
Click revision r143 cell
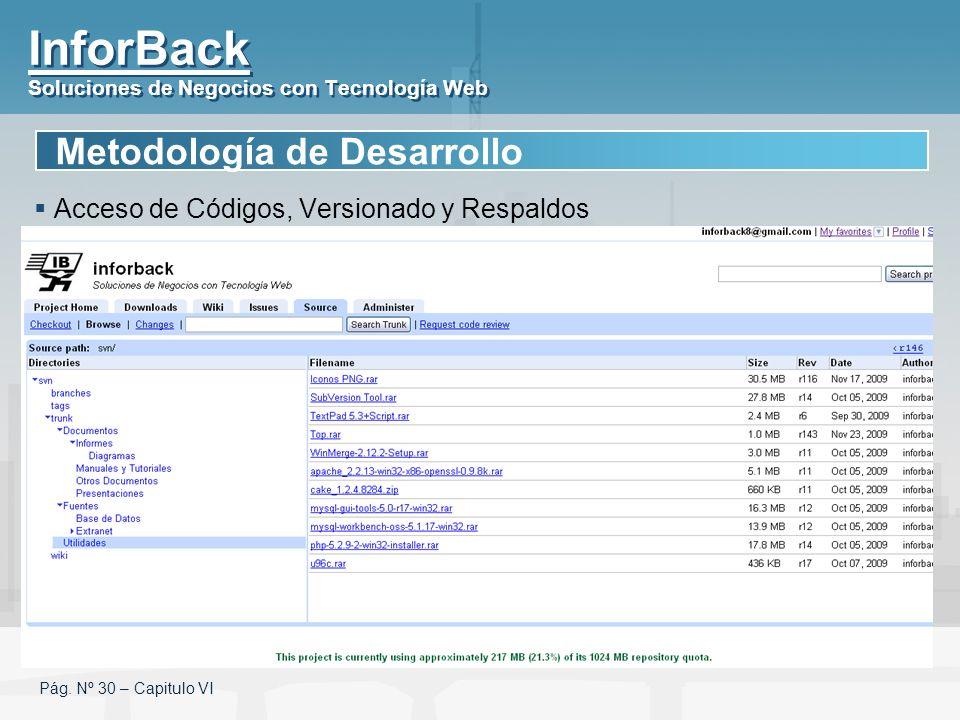[x=808, y=434]
